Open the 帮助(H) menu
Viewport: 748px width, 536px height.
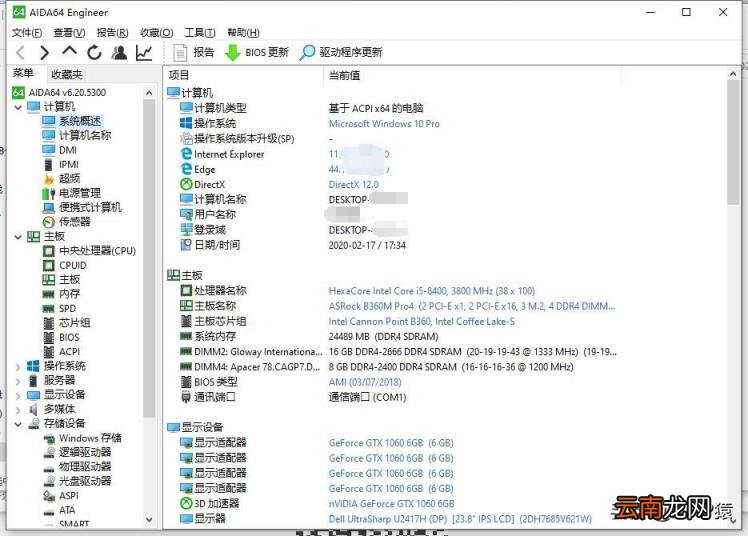(243, 32)
